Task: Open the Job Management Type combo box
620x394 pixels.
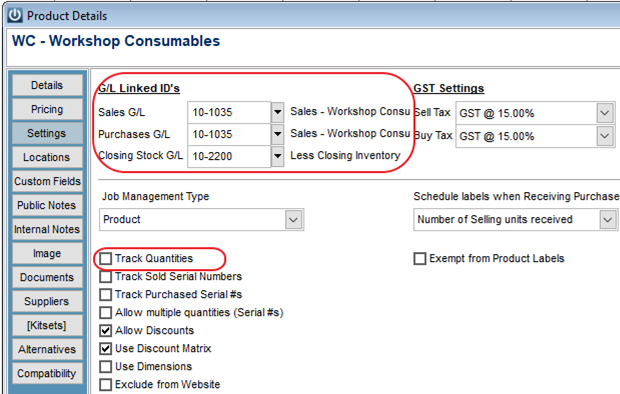Action: [201, 220]
